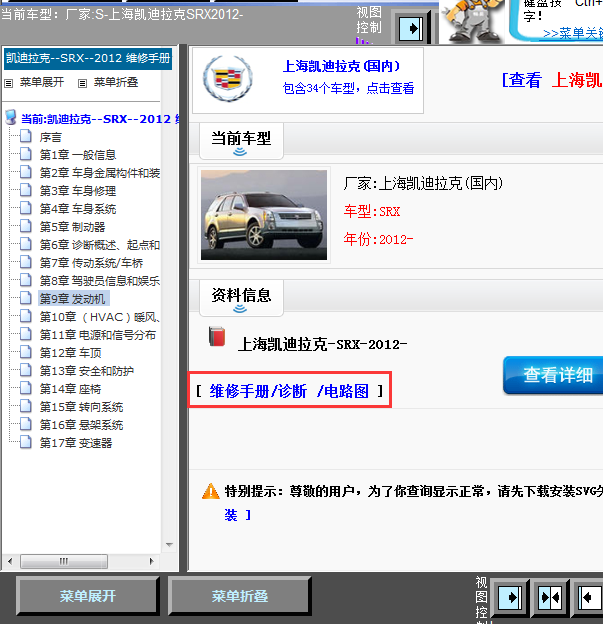Click 菜单折叠 link at top of sidebar
The height and width of the screenshot is (624, 603).
pyautogui.click(x=116, y=82)
